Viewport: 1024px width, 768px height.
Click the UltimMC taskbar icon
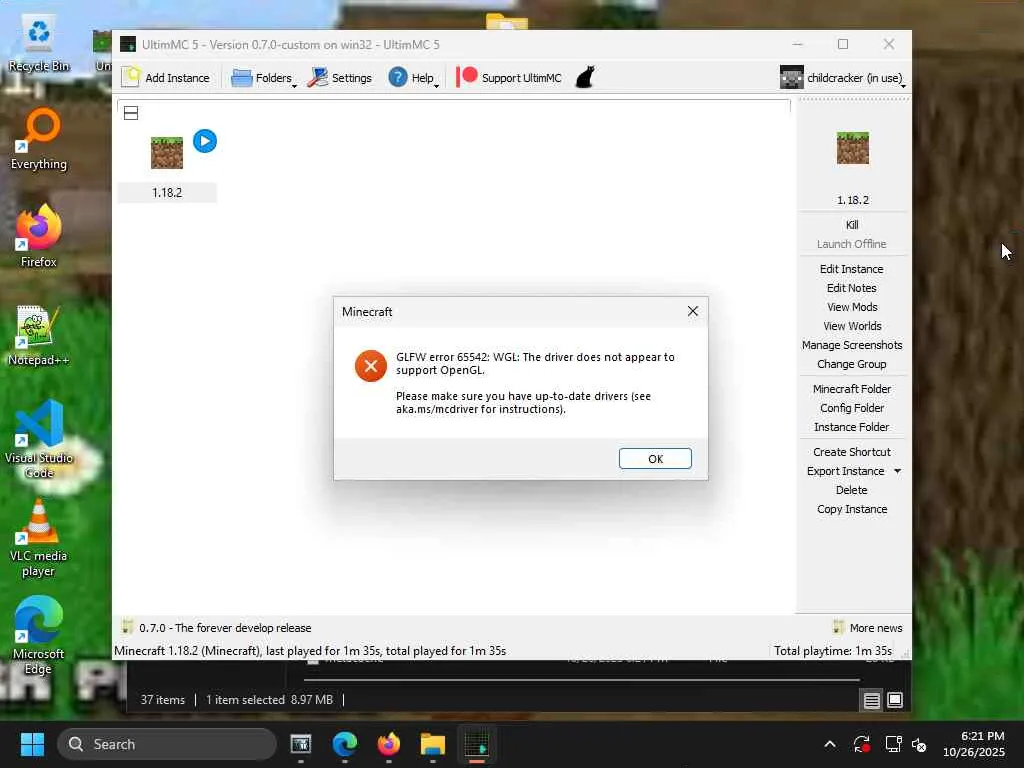coord(477,744)
